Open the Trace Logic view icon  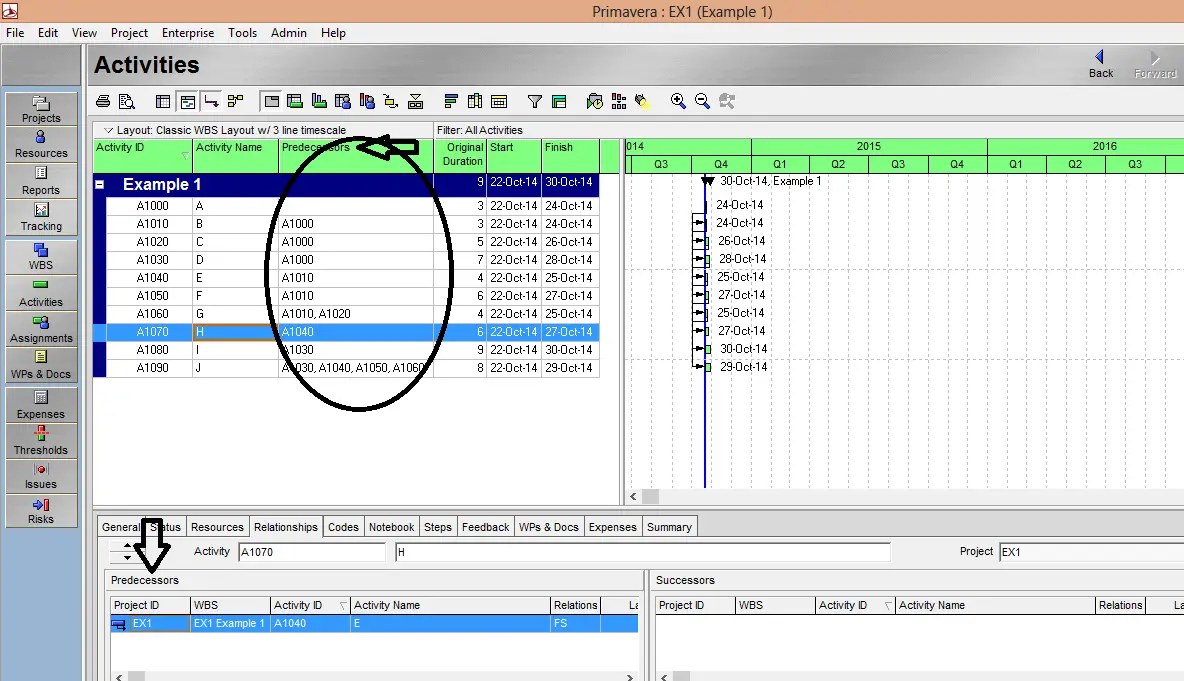[x=391, y=101]
